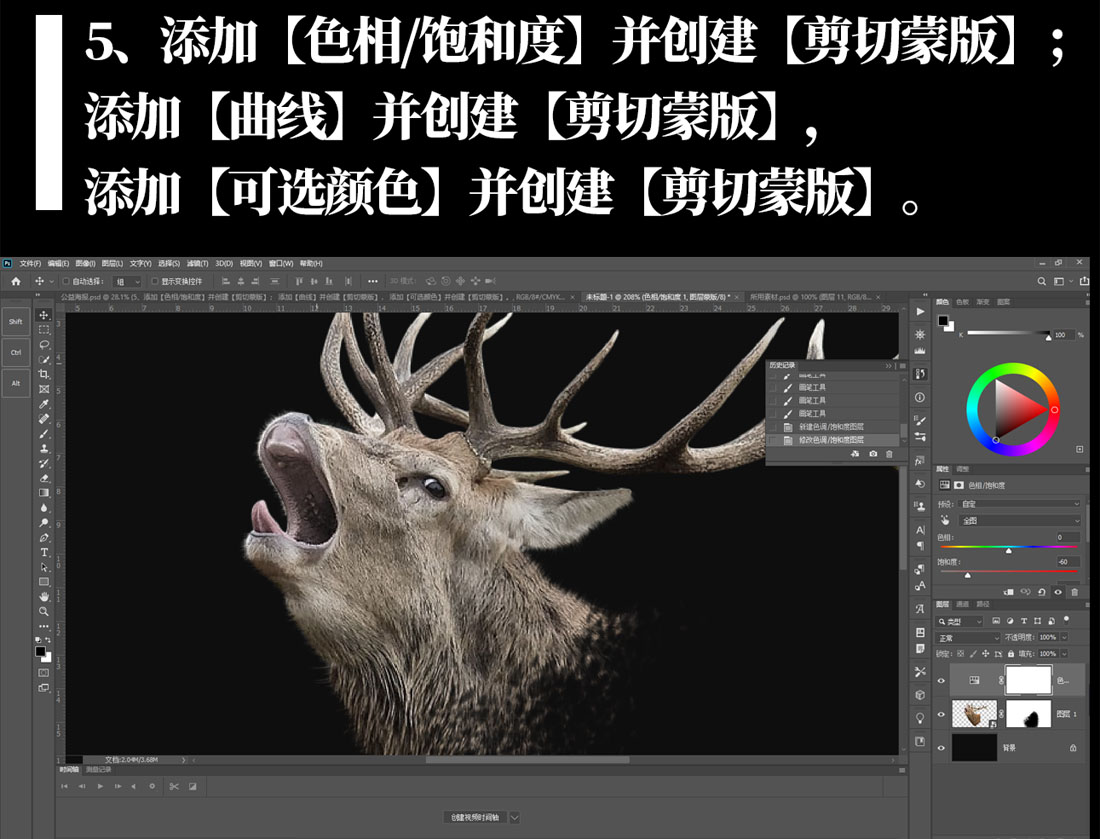The image size is (1100, 839).
Task: Toggle lock all icon in Layers panel
Action: click(x=1010, y=653)
